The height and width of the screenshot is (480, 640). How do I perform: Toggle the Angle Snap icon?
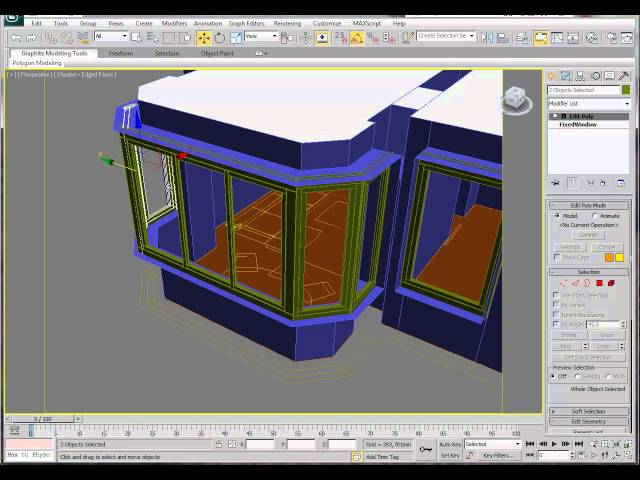click(357, 38)
